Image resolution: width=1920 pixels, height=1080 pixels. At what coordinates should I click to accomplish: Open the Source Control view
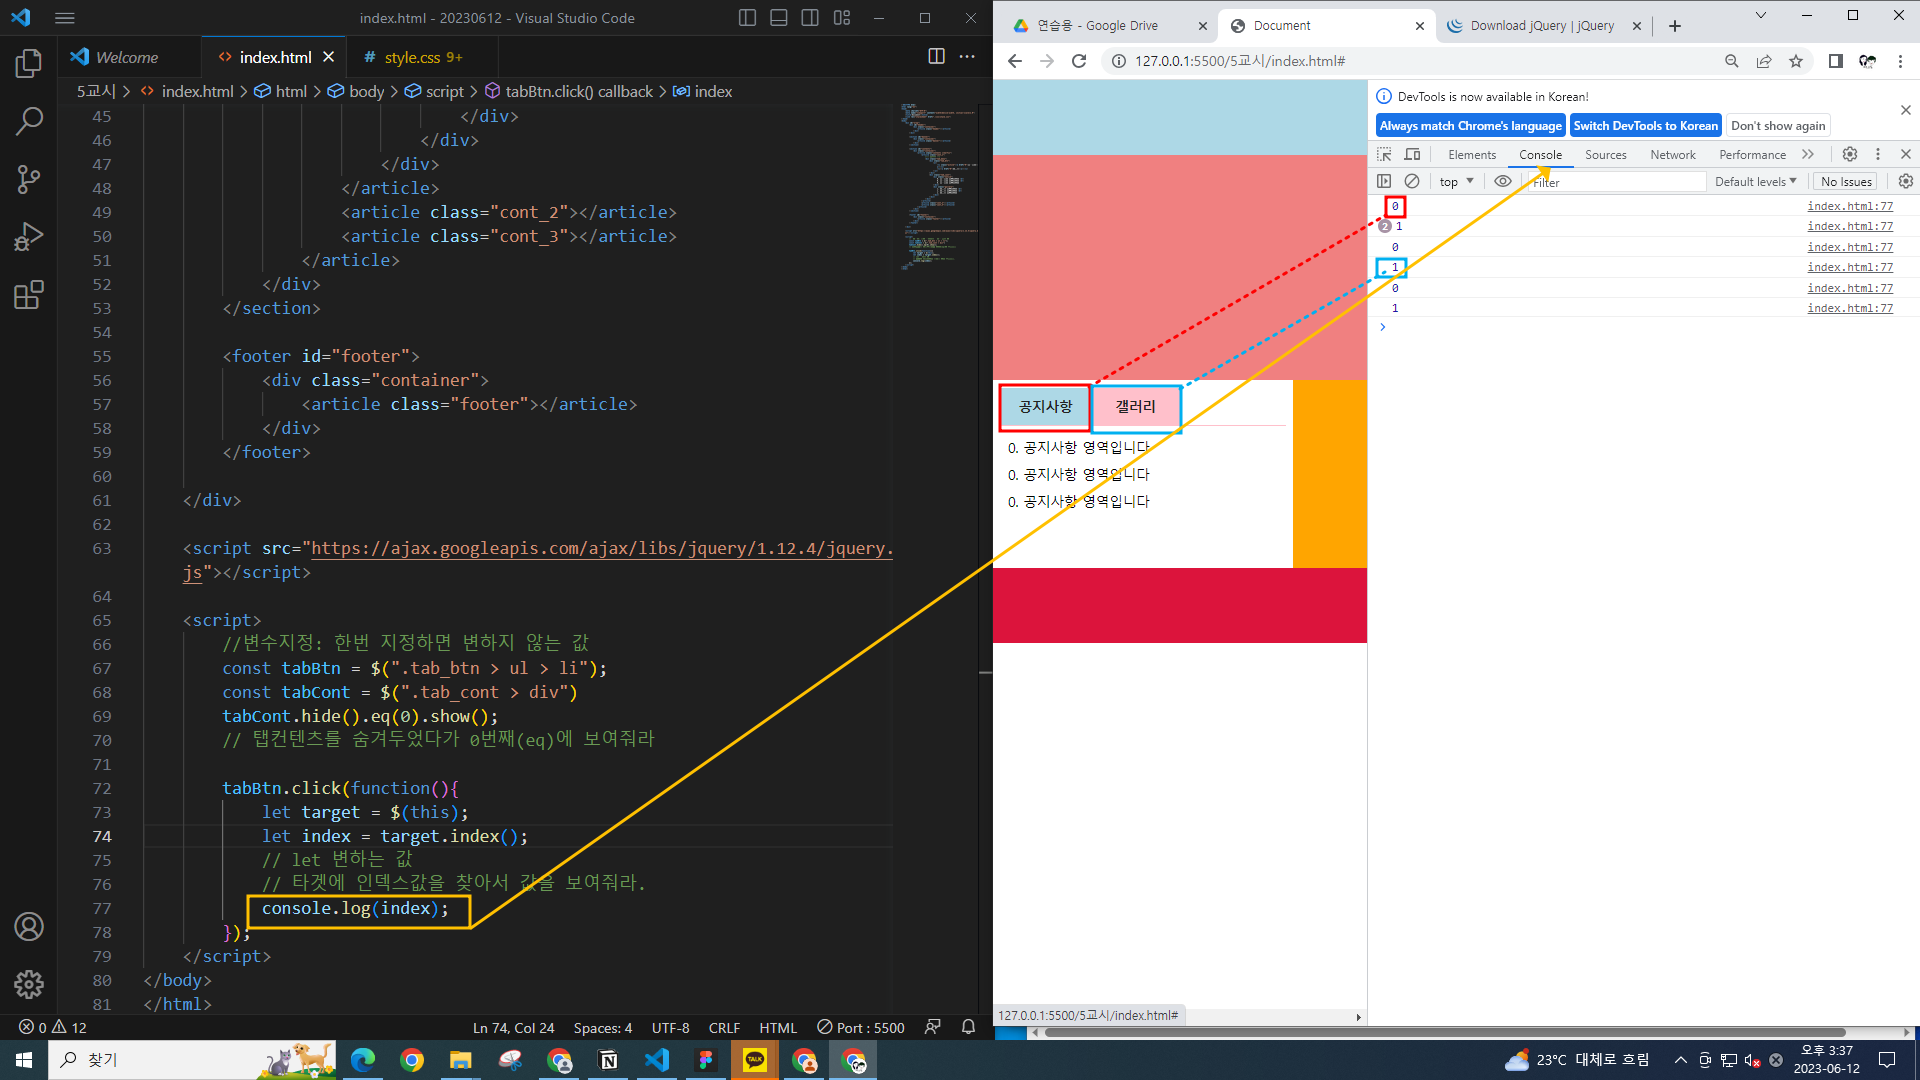(29, 180)
